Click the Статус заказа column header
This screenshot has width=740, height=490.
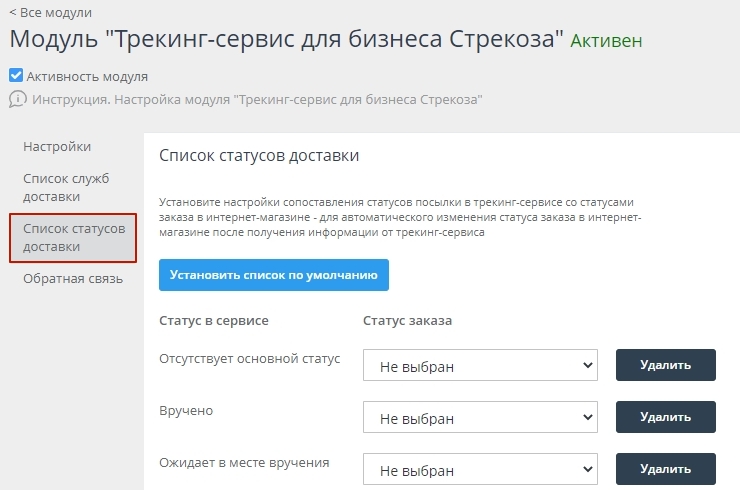(407, 321)
